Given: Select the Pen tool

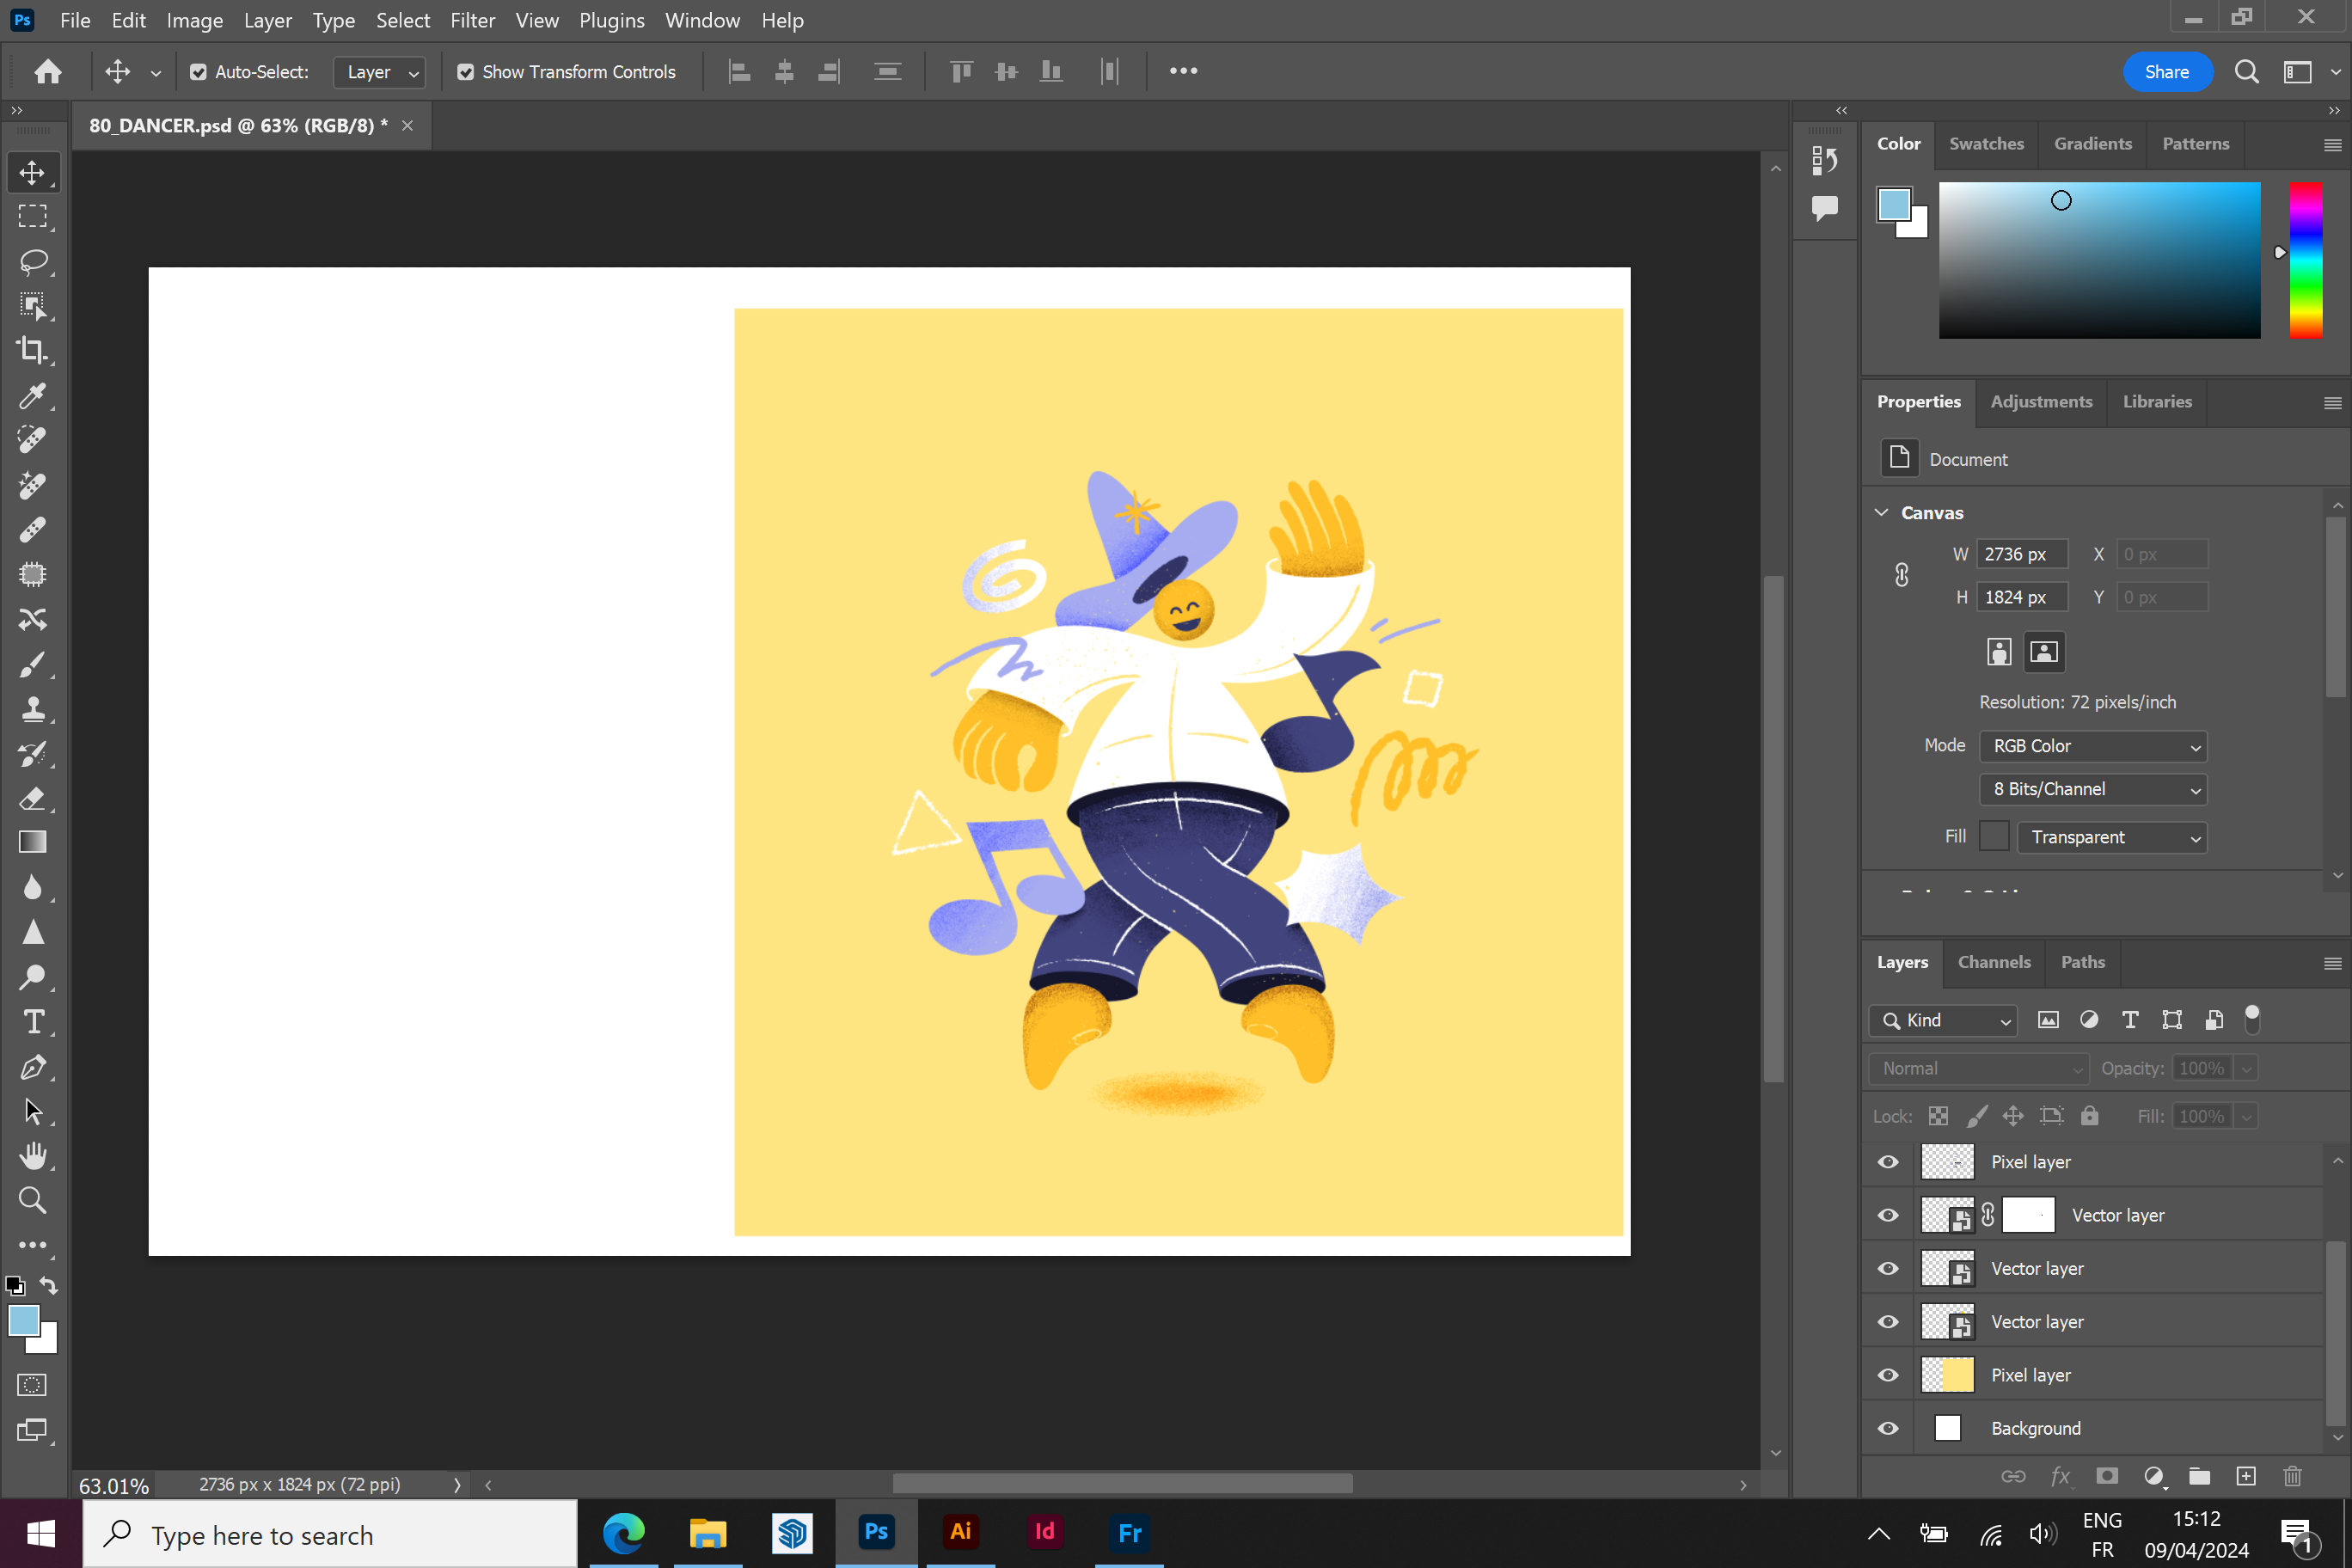Looking at the screenshot, I should coord(32,1067).
